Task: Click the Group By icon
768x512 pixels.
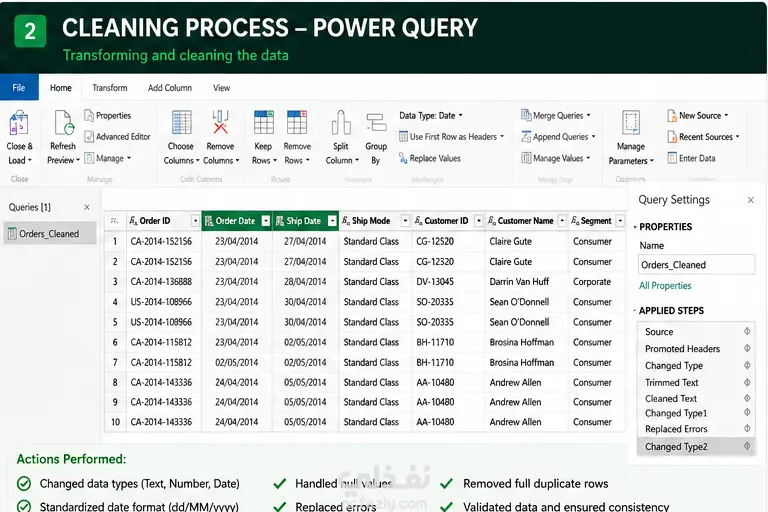Action: coord(376,122)
